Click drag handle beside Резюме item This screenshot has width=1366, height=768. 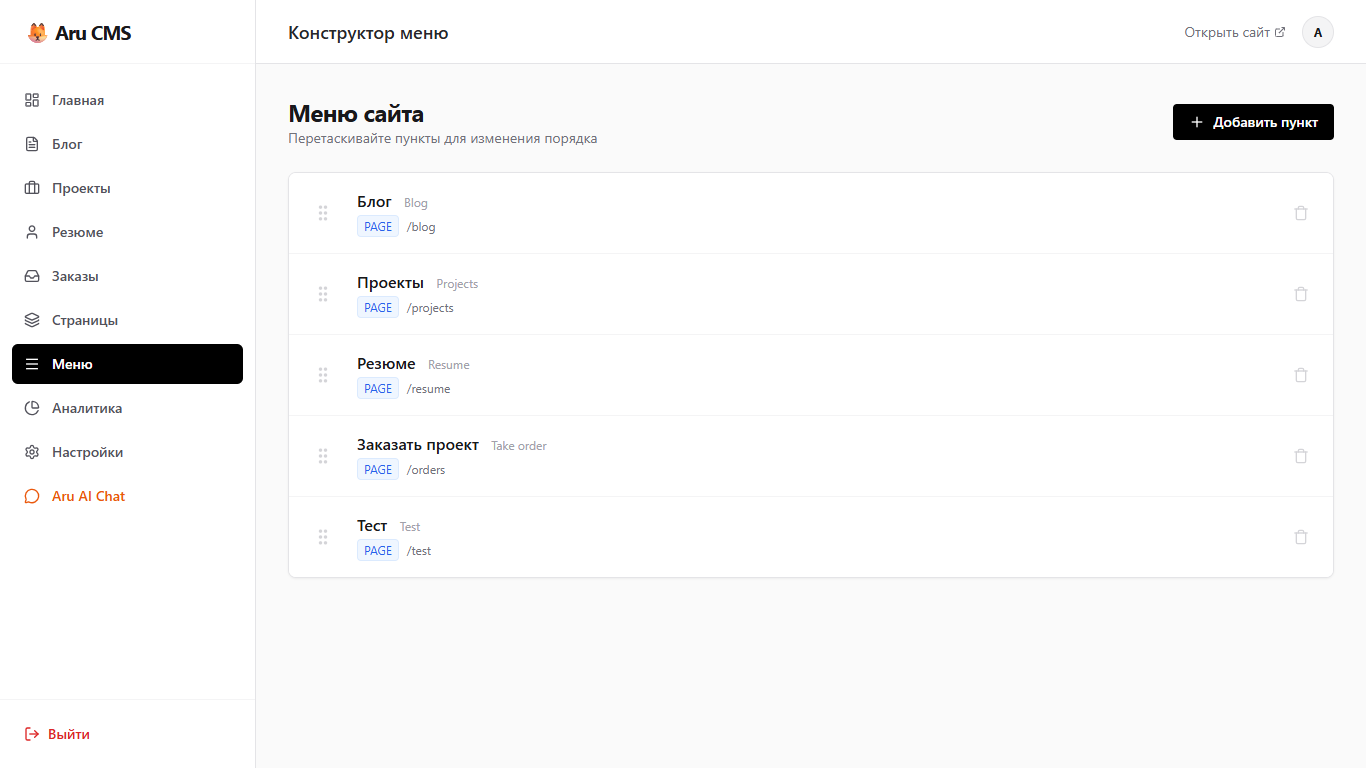pyautogui.click(x=323, y=375)
